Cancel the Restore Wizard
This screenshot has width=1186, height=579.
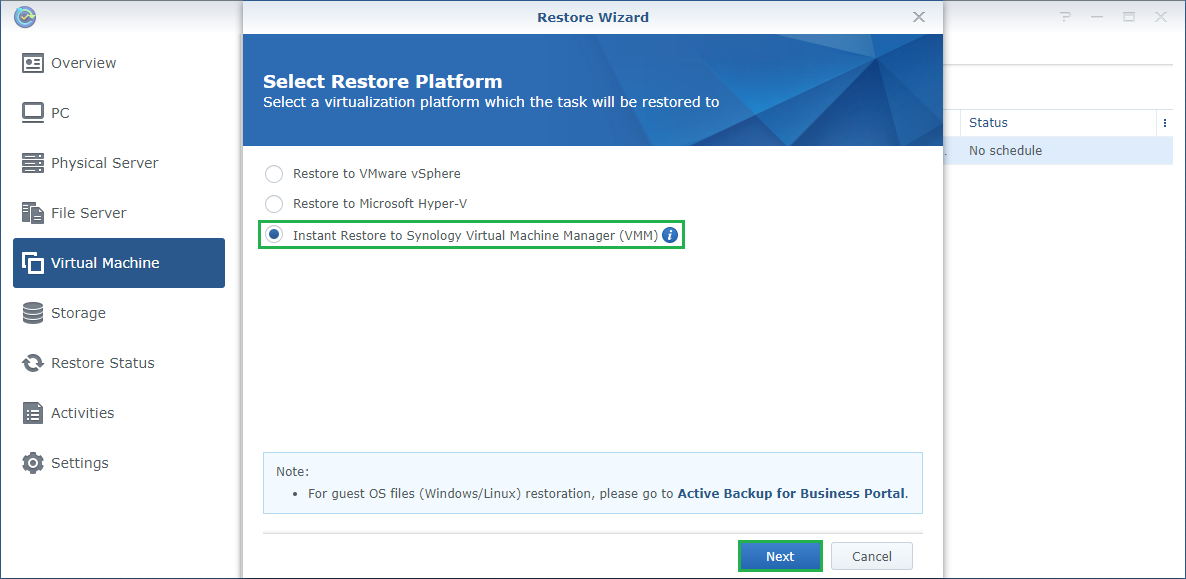point(871,557)
